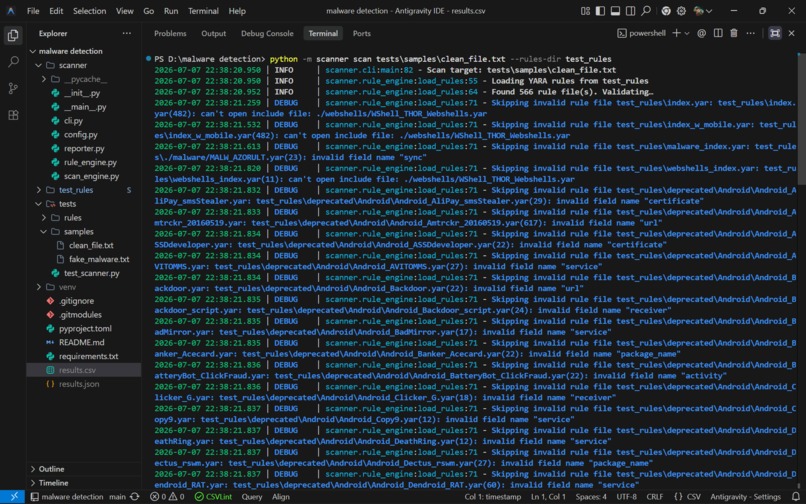Open the File menu

coord(33,11)
